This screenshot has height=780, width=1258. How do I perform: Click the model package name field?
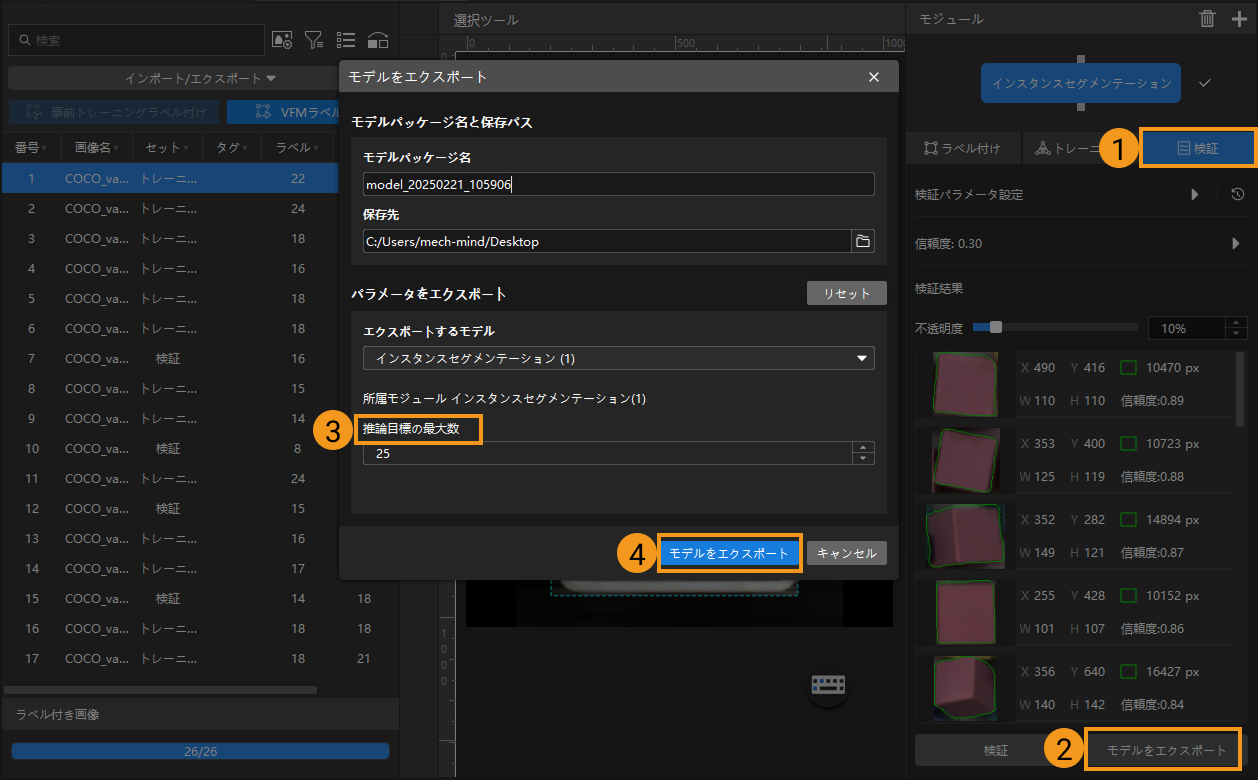(618, 184)
